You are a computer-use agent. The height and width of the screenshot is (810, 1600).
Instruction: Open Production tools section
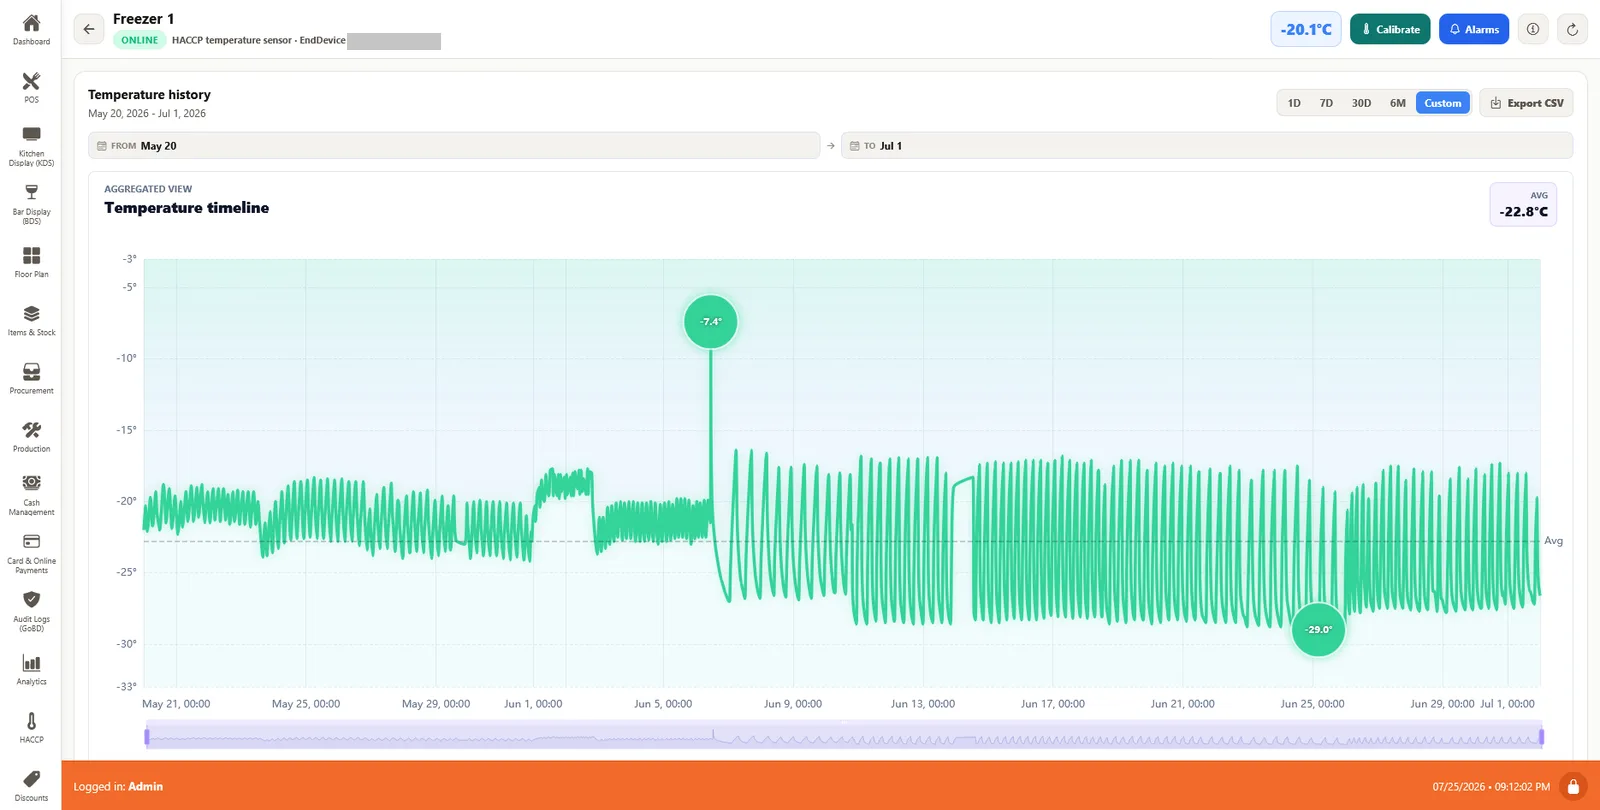pyautogui.click(x=31, y=437)
